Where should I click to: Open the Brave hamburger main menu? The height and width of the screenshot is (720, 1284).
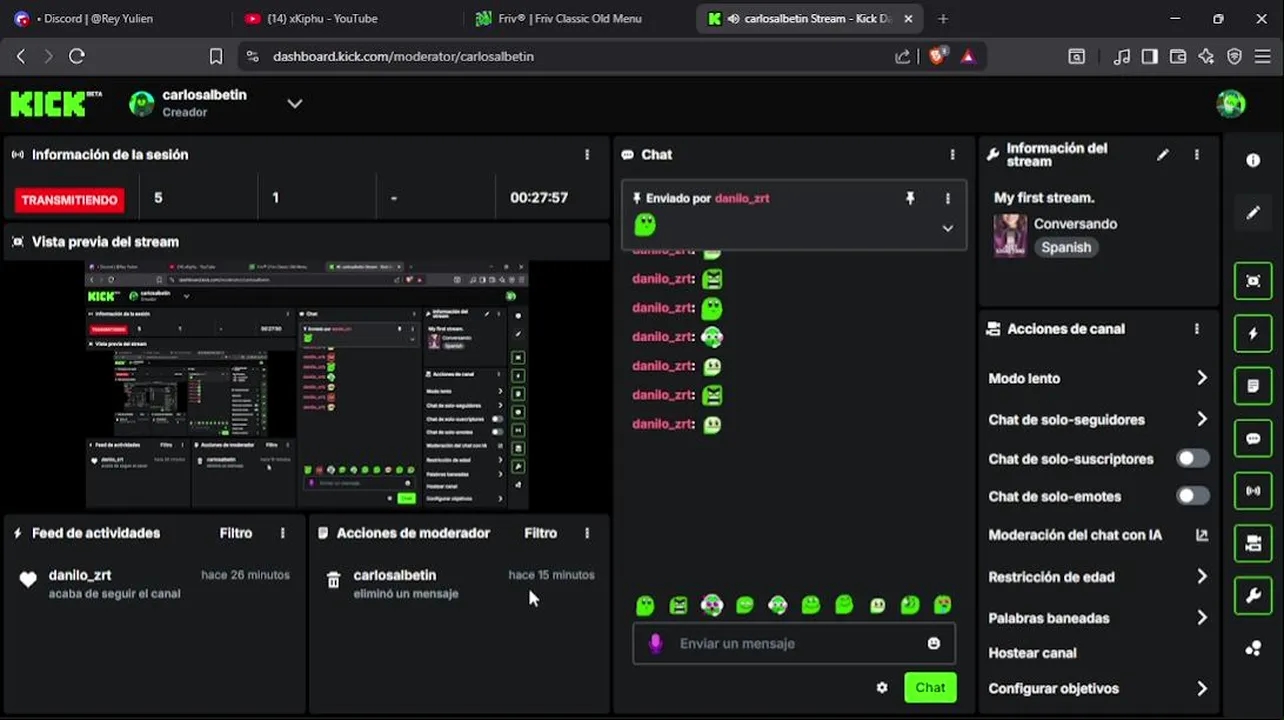[x=1262, y=57]
